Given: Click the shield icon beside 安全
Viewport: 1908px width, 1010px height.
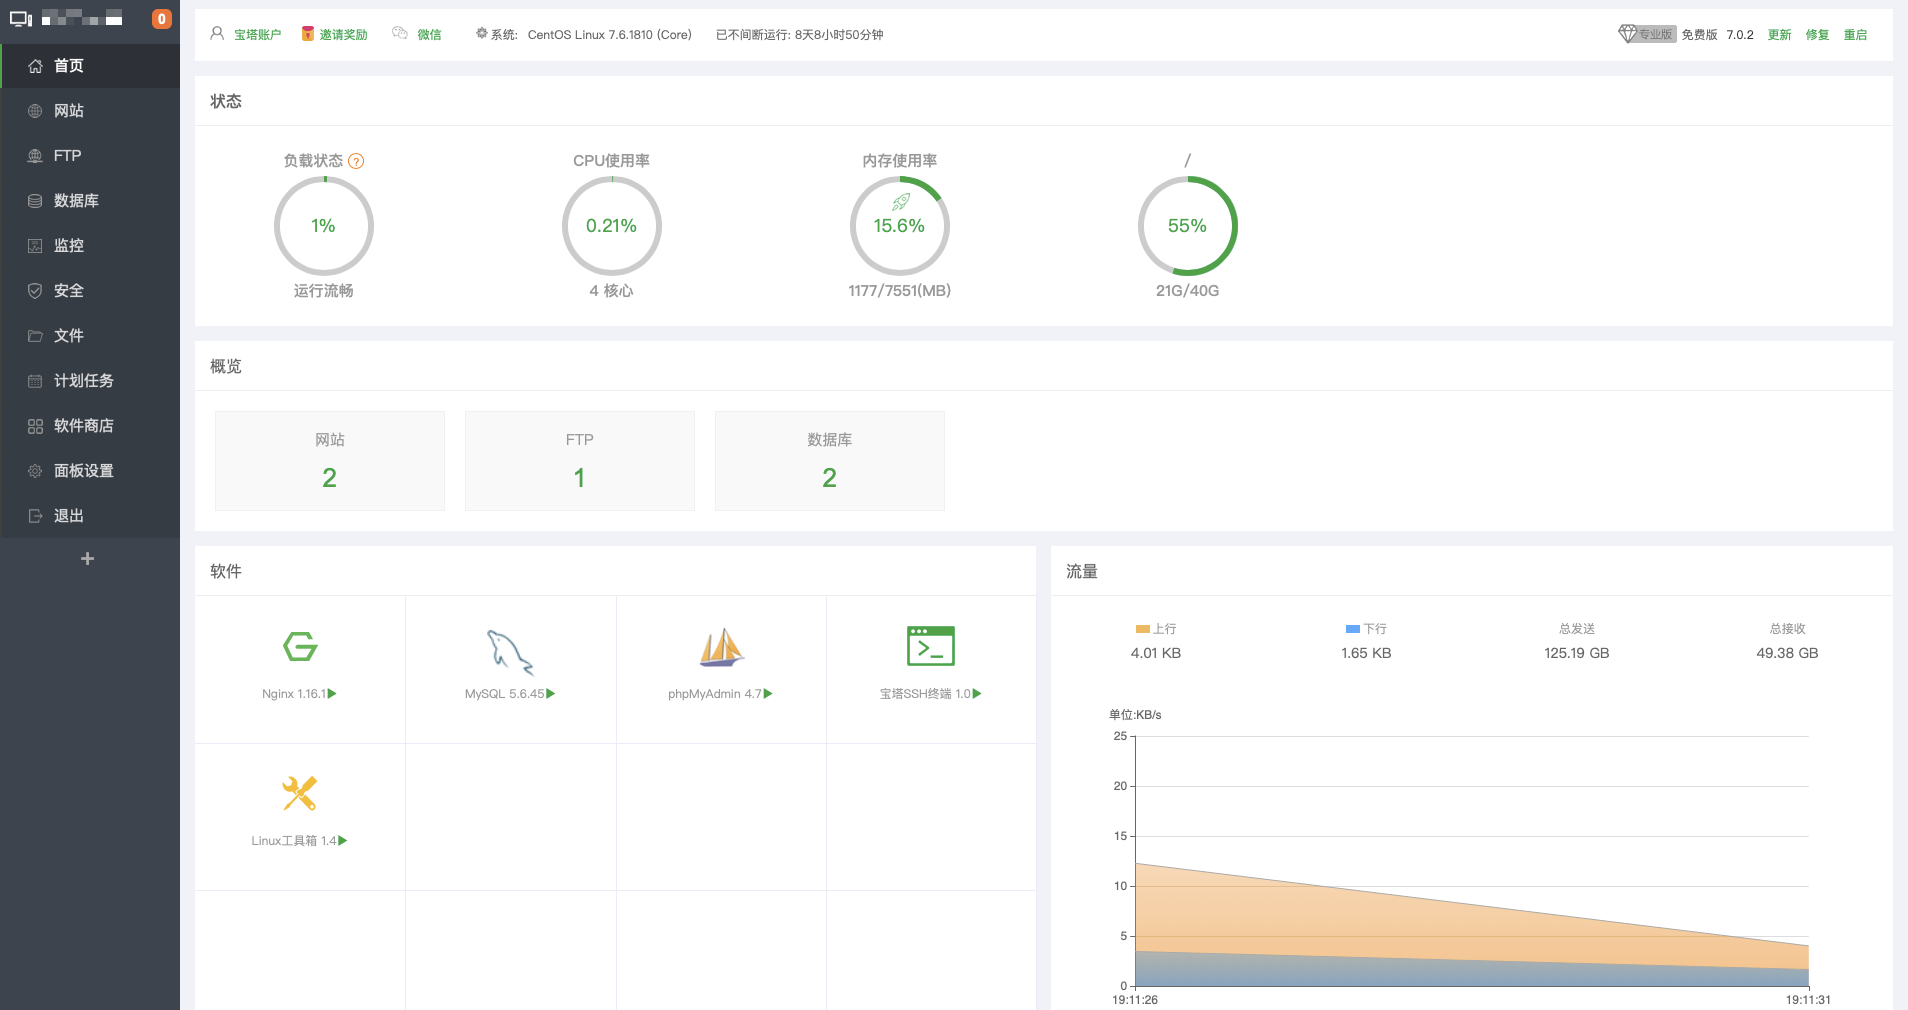Looking at the screenshot, I should 35,291.
